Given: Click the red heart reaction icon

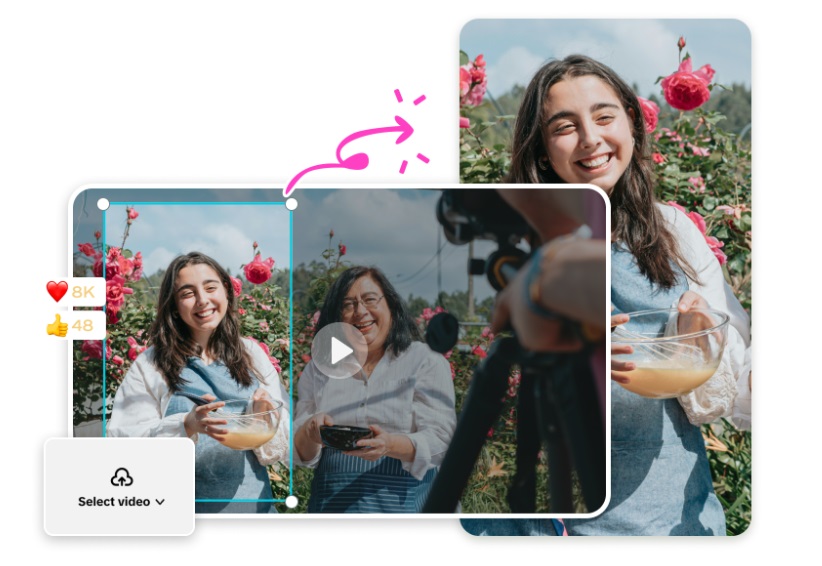Looking at the screenshot, I should point(57,291).
